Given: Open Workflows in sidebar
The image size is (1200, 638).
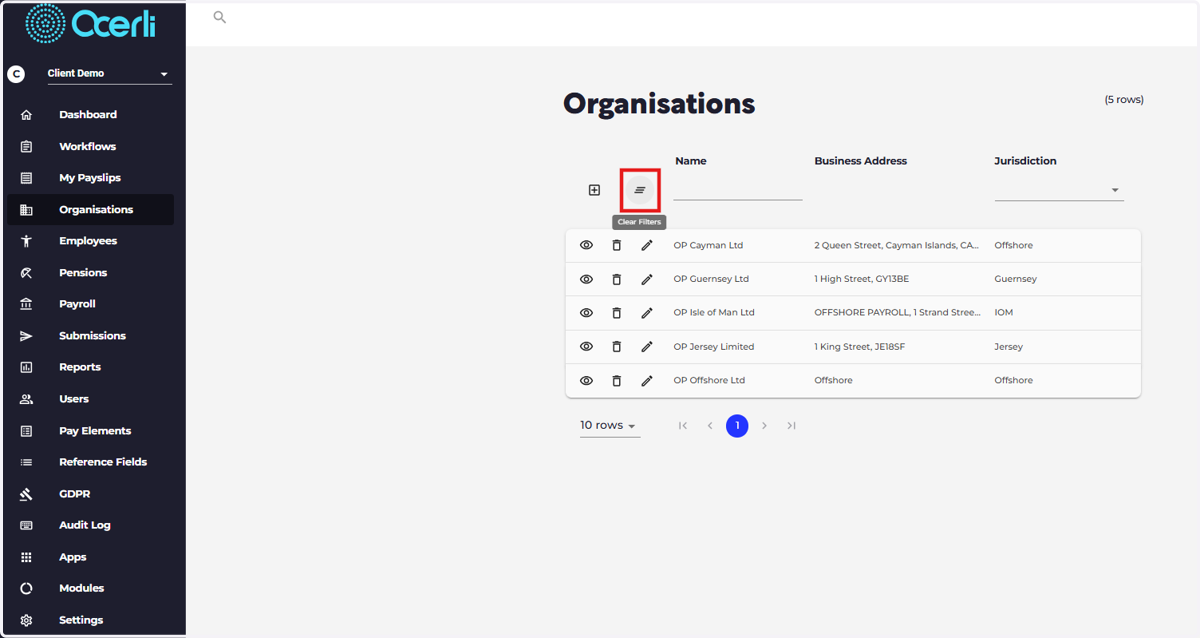Looking at the screenshot, I should click(87, 146).
